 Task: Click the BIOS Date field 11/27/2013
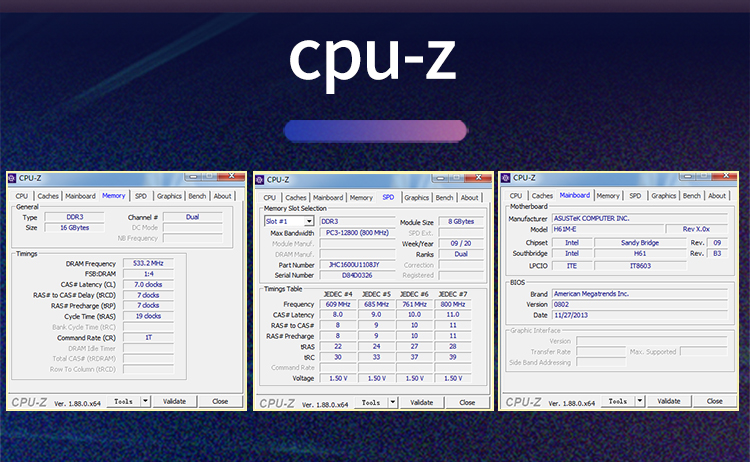(x=640, y=316)
